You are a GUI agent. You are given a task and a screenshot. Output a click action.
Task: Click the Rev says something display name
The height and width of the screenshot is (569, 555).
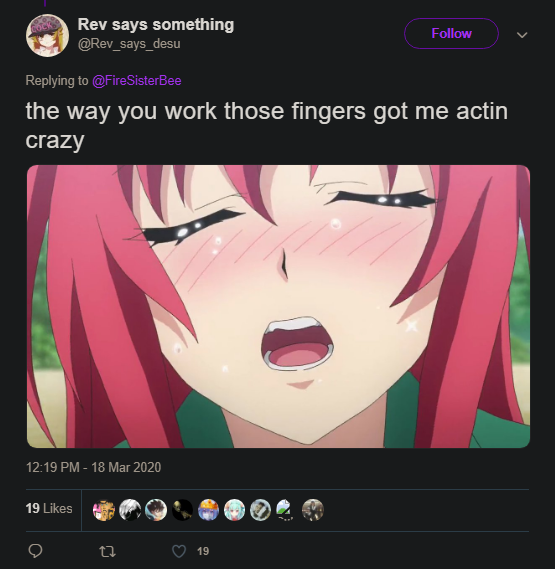pyautogui.click(x=156, y=25)
